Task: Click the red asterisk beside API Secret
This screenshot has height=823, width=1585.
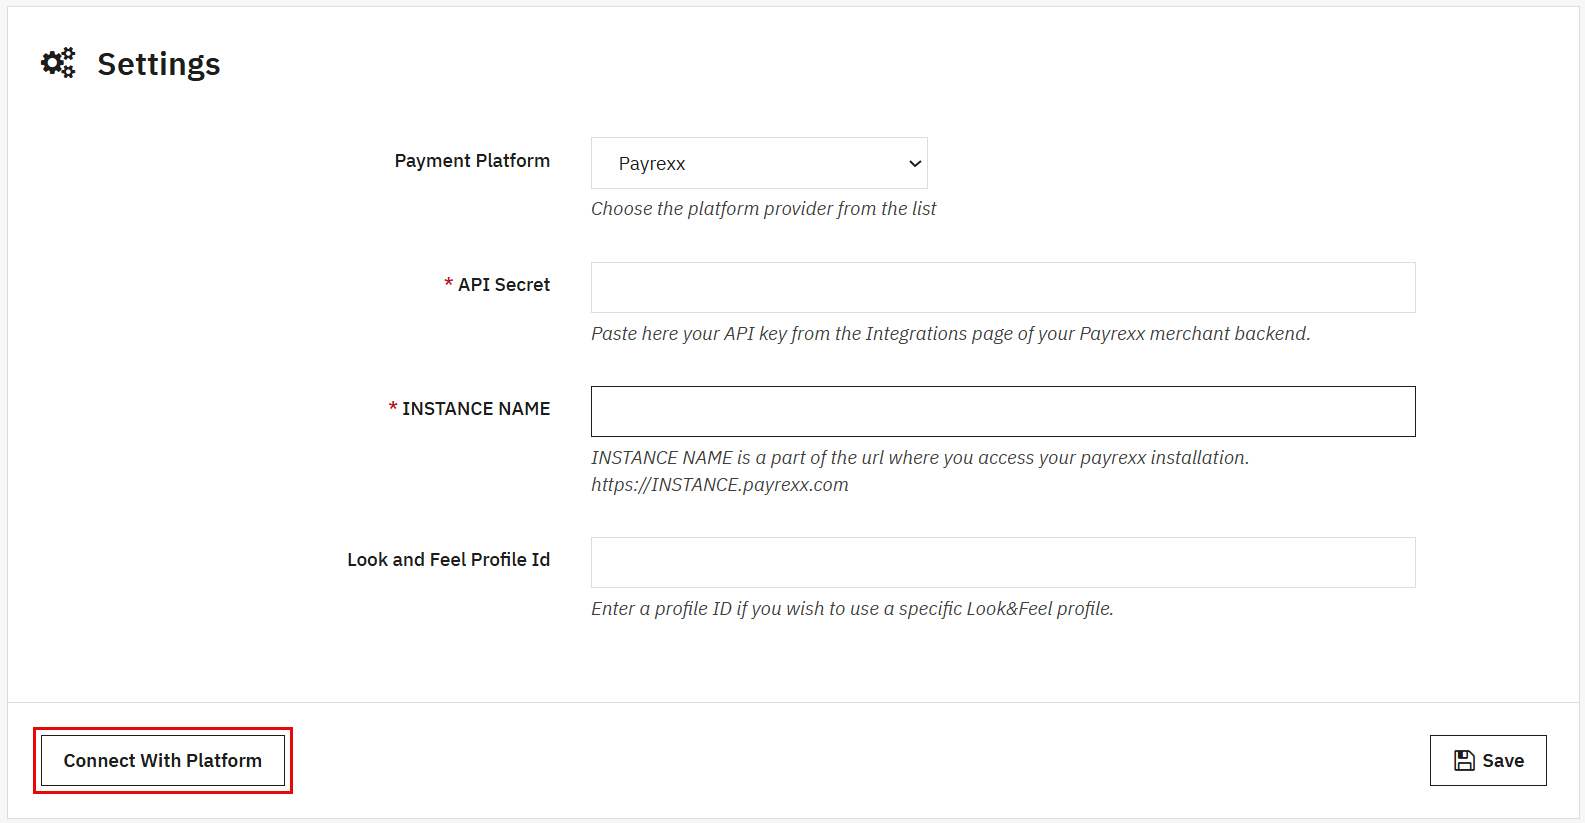Action: [x=448, y=284]
